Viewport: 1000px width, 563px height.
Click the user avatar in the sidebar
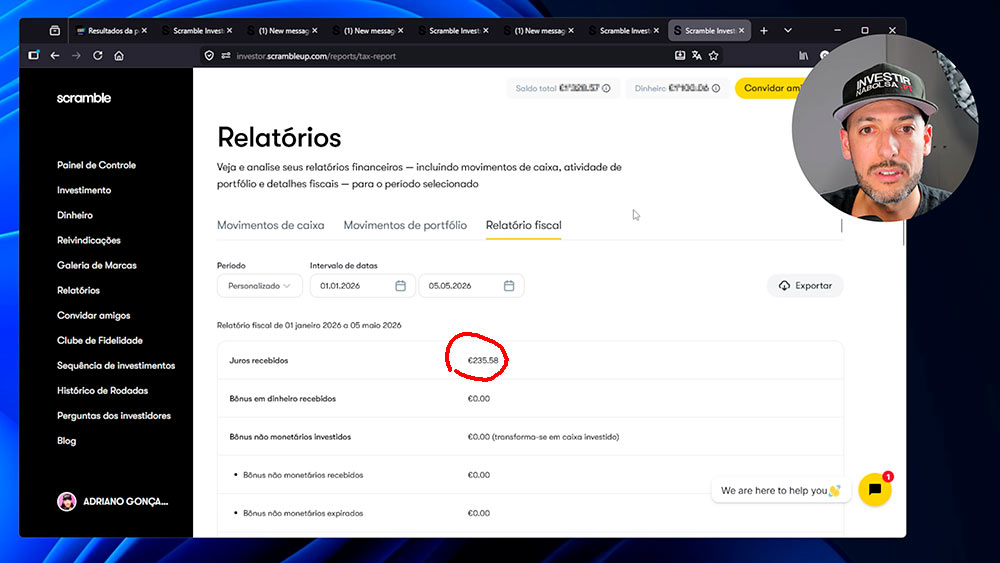(x=66, y=502)
